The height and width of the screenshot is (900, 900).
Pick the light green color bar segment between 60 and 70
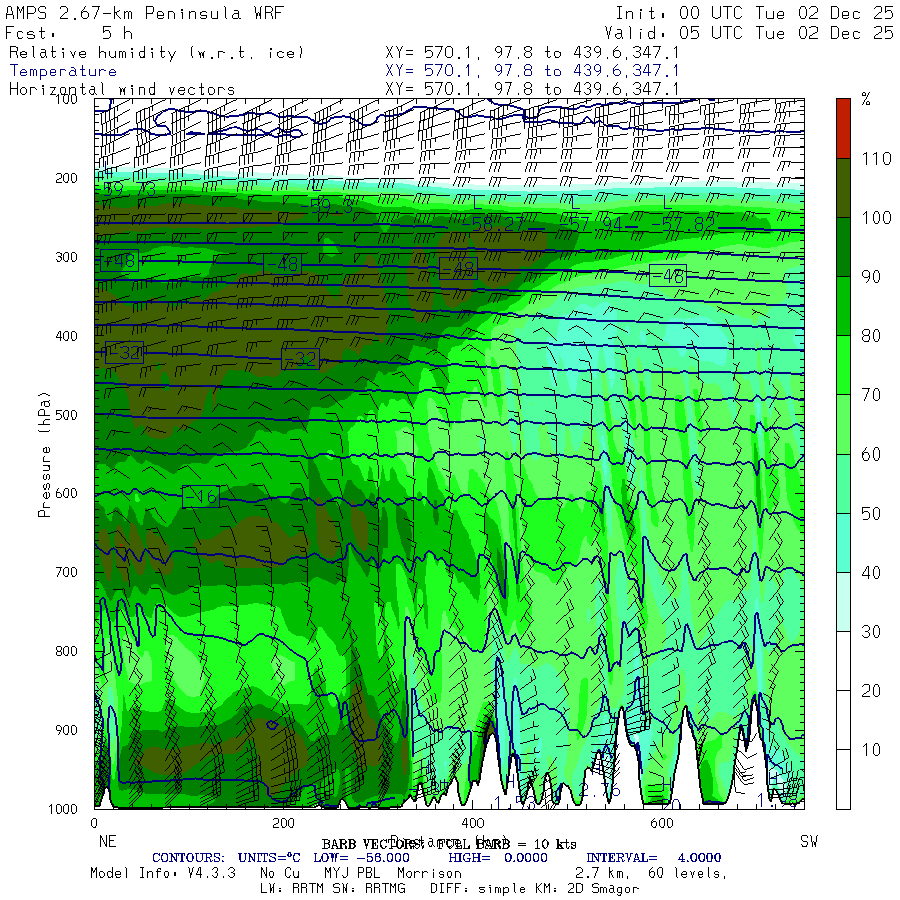coord(843,424)
